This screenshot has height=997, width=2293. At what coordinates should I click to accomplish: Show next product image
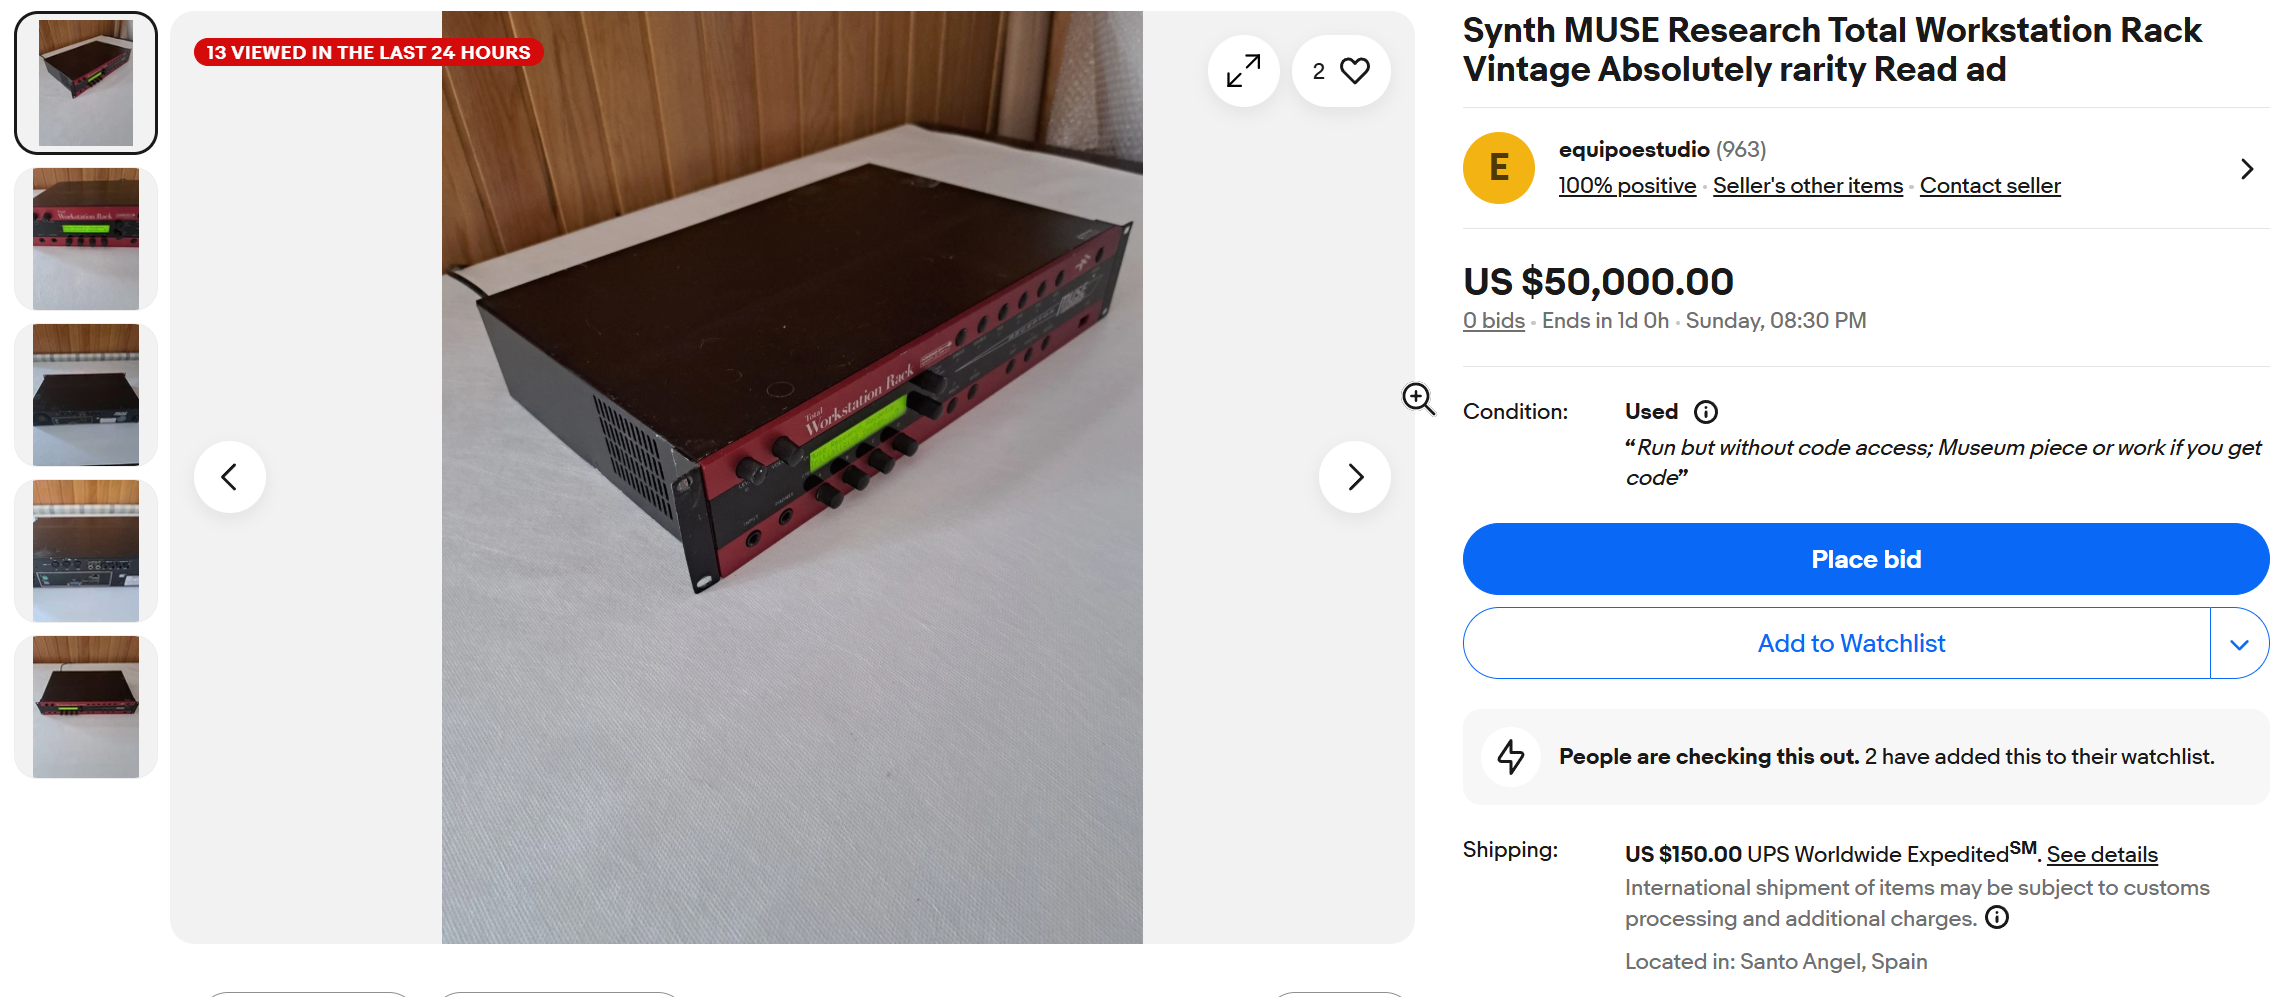tap(1355, 477)
